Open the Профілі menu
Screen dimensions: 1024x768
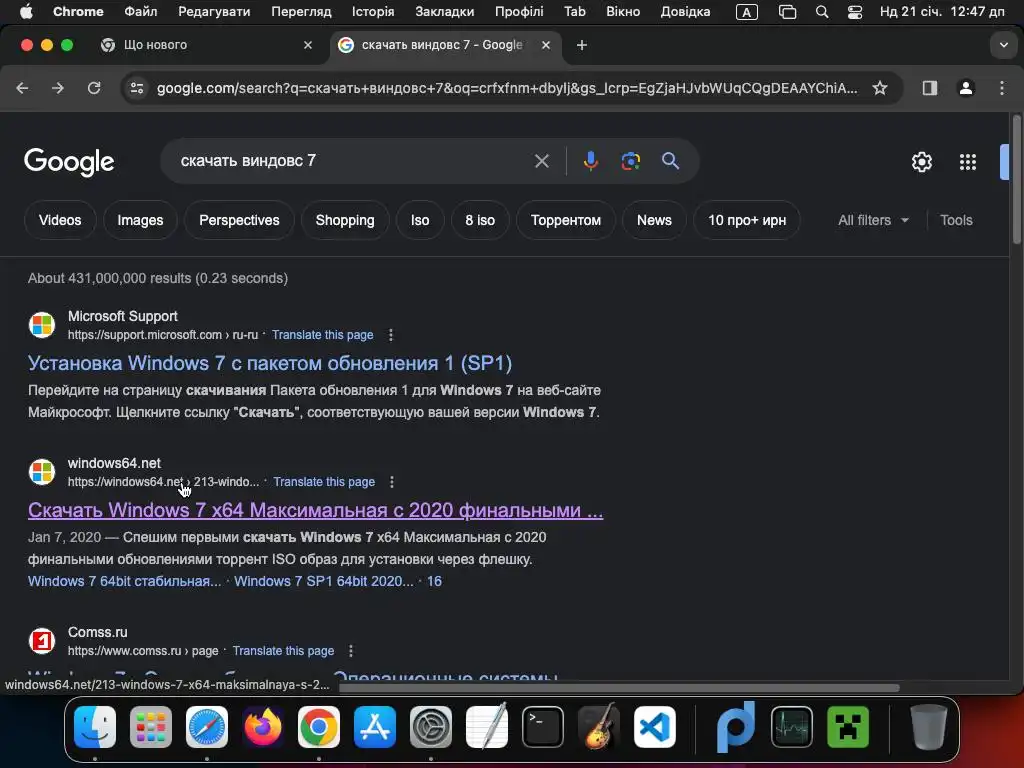519,12
